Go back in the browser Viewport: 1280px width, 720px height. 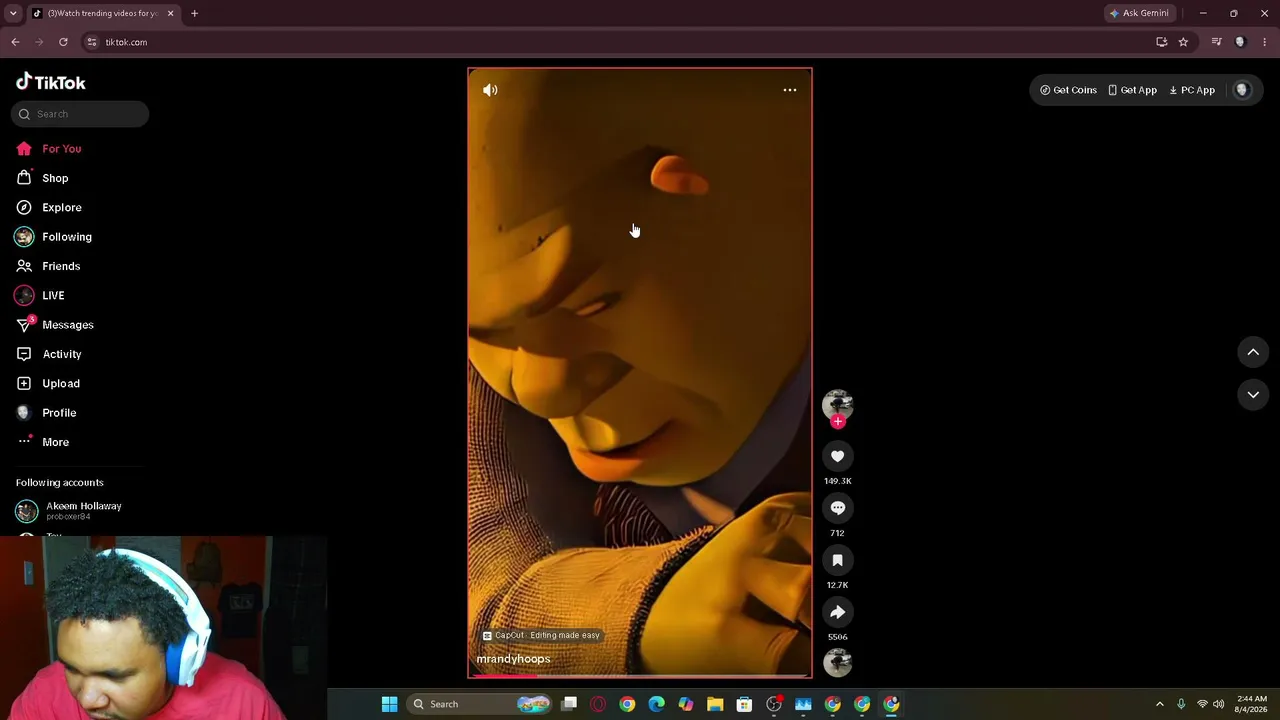pos(15,42)
